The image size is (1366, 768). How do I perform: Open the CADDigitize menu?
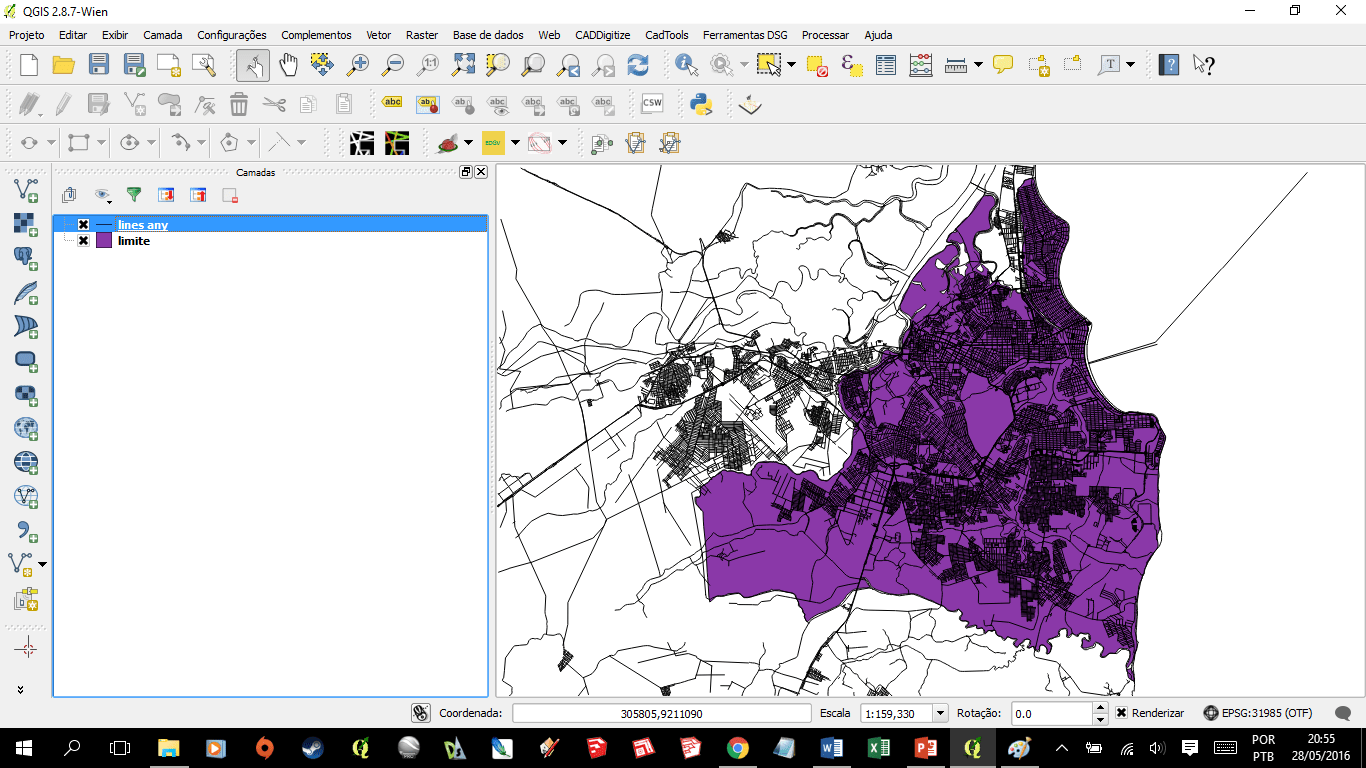click(x=602, y=35)
